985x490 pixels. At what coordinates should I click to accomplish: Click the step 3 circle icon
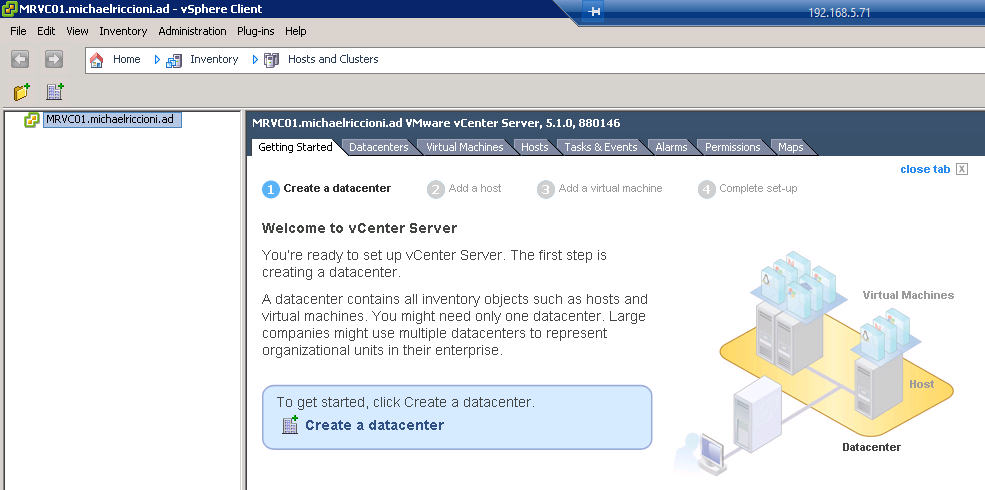[546, 189]
